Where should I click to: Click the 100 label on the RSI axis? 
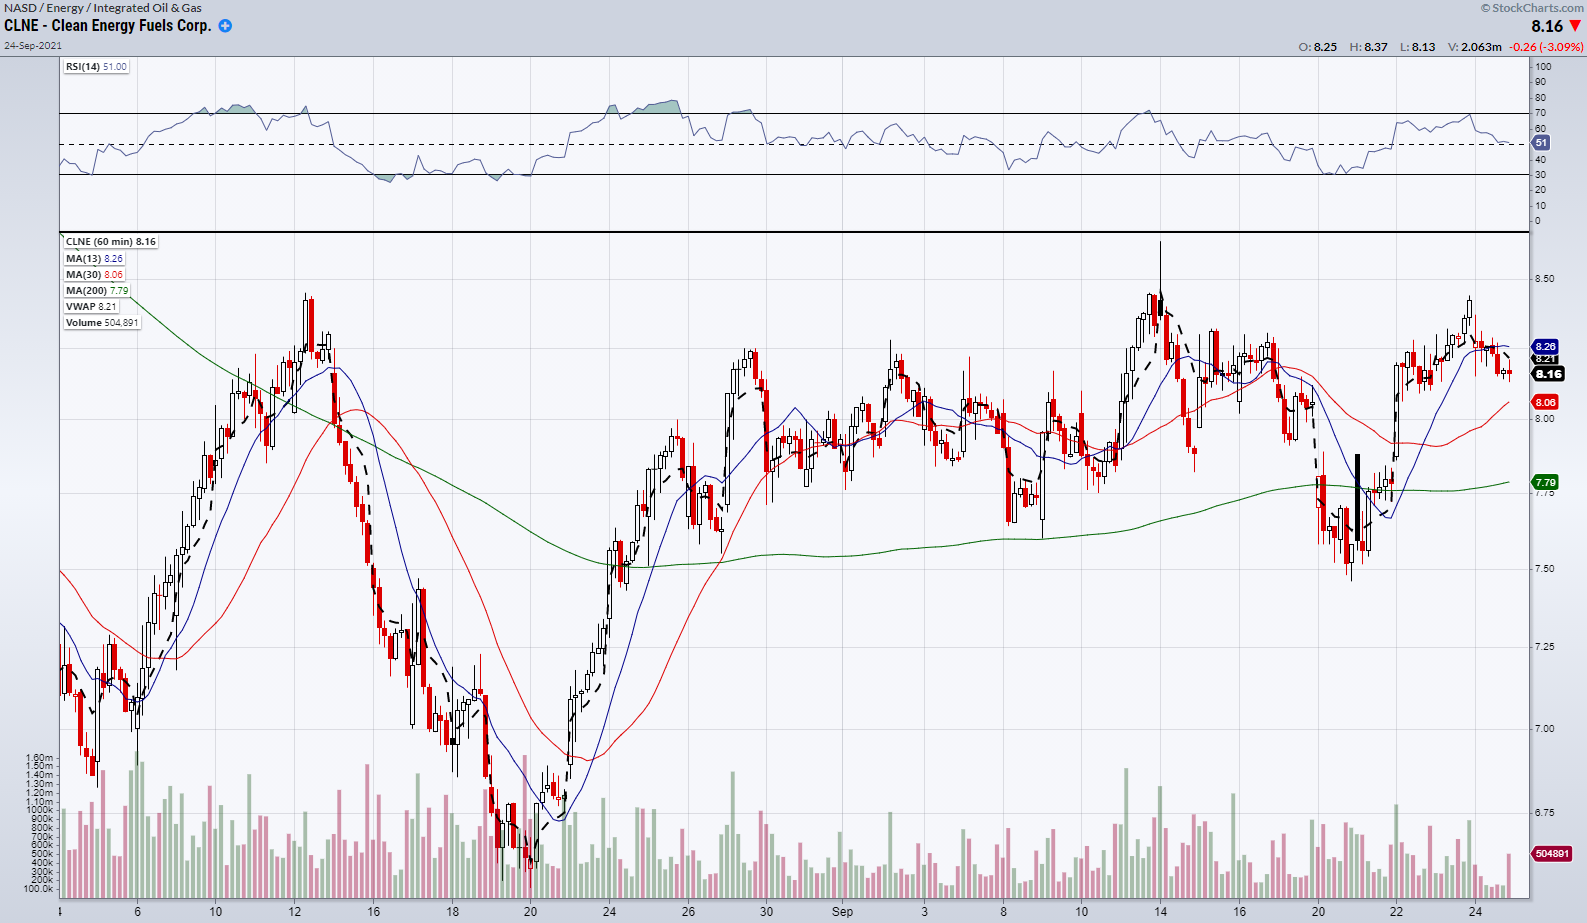click(1543, 67)
